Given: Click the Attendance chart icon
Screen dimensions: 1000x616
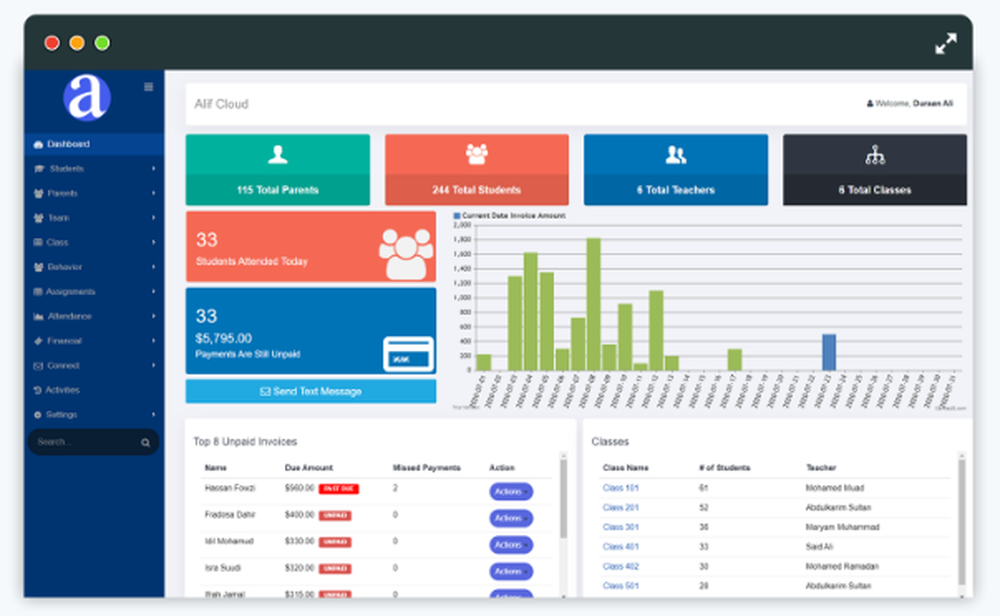Looking at the screenshot, I should click(x=38, y=316).
